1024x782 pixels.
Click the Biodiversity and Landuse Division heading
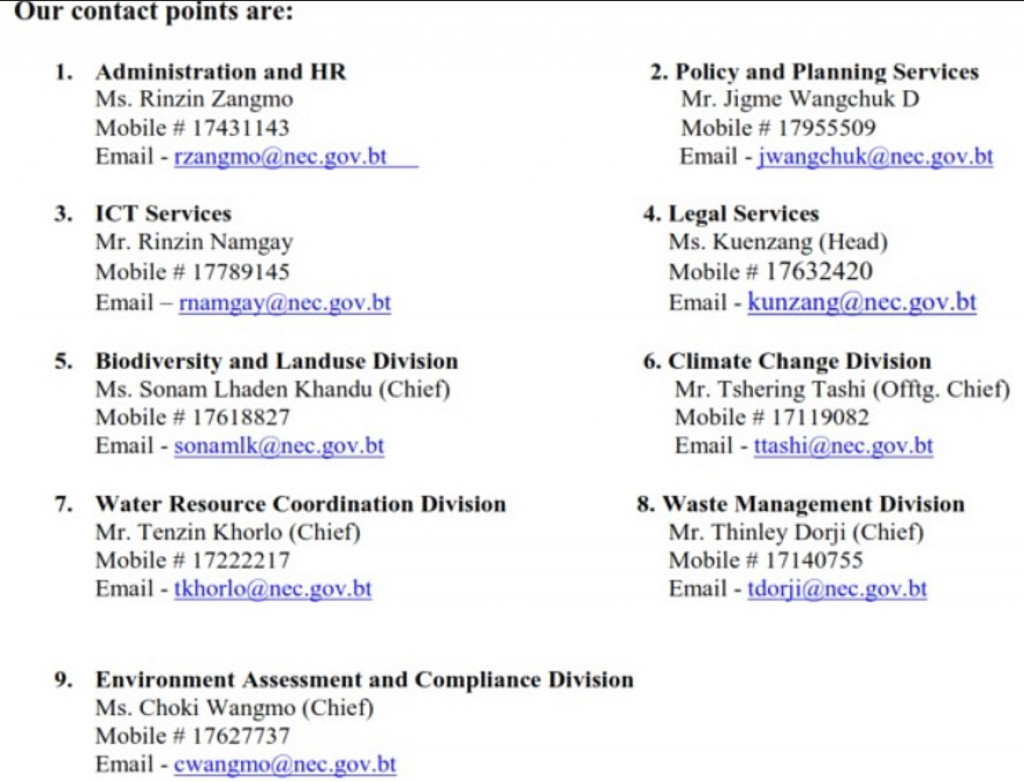(277, 361)
